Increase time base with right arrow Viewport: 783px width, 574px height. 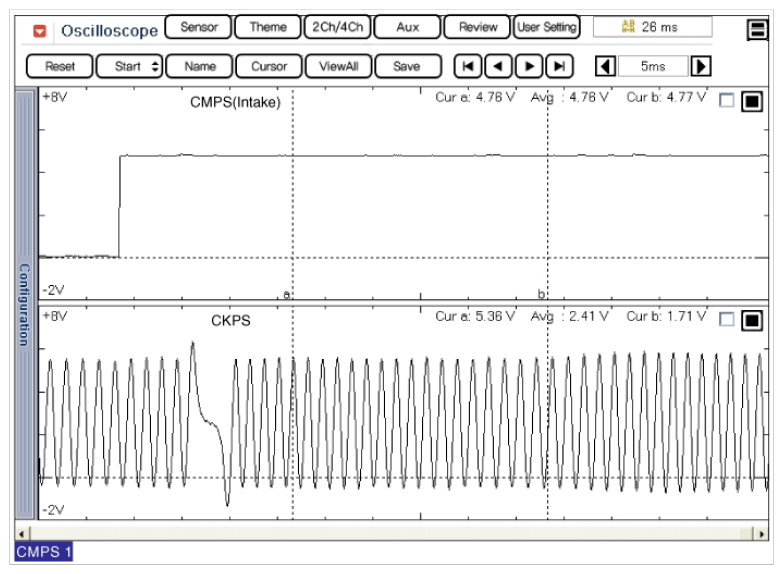click(701, 67)
